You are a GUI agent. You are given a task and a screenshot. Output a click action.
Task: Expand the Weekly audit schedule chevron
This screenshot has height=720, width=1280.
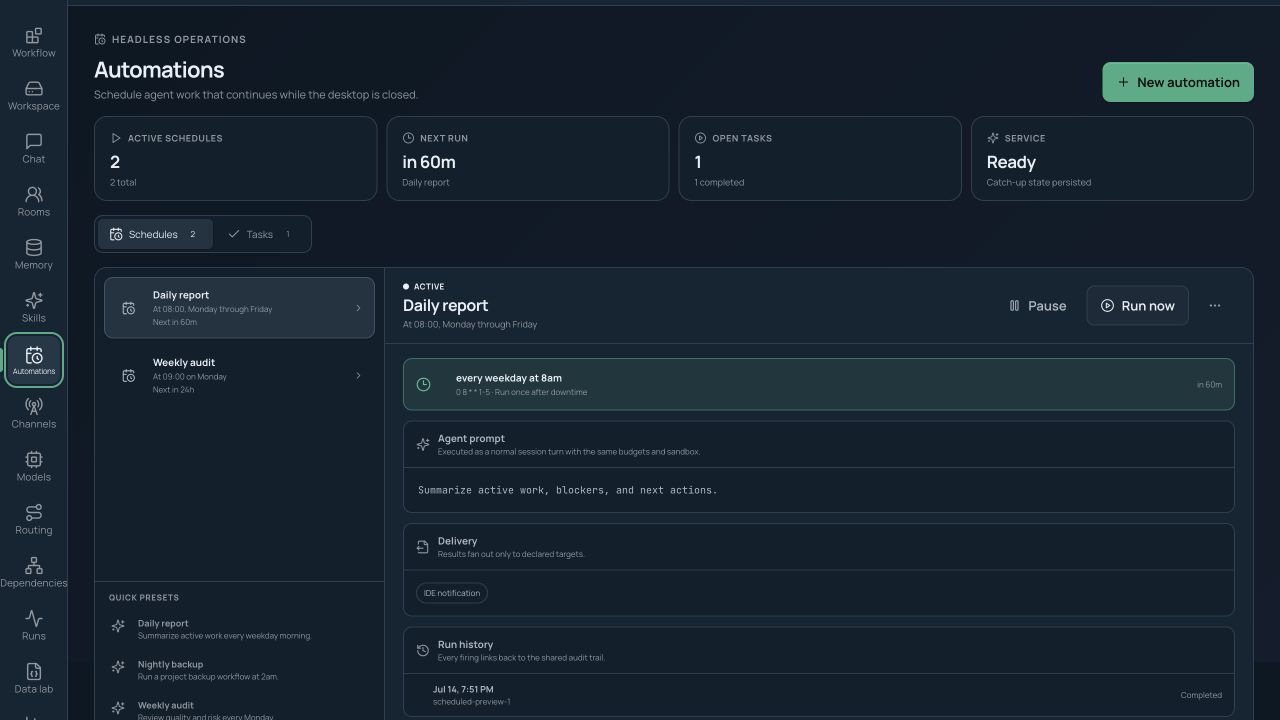pyautogui.click(x=358, y=376)
